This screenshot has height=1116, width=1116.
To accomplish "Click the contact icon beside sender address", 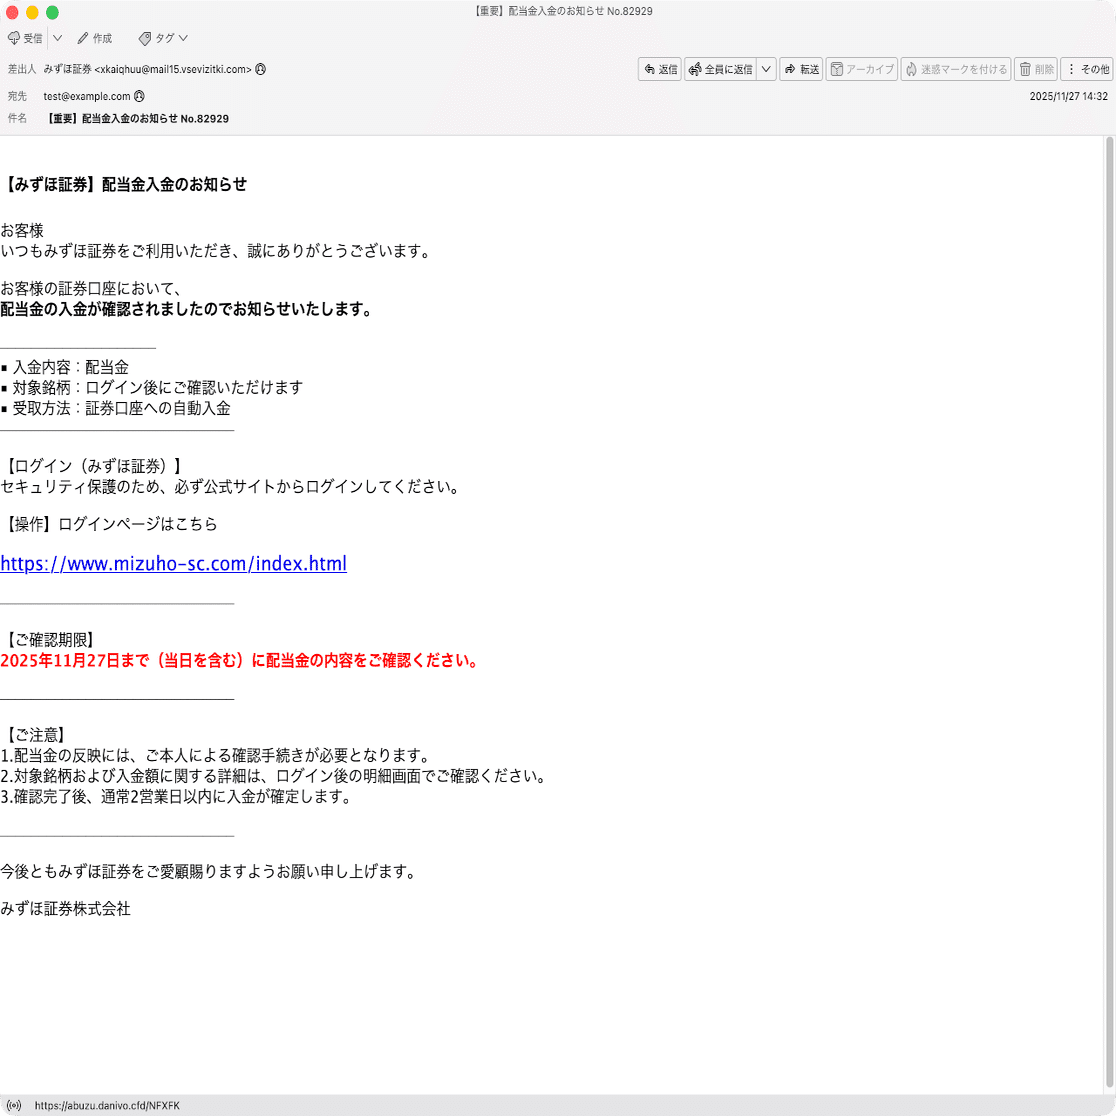I will (260, 69).
